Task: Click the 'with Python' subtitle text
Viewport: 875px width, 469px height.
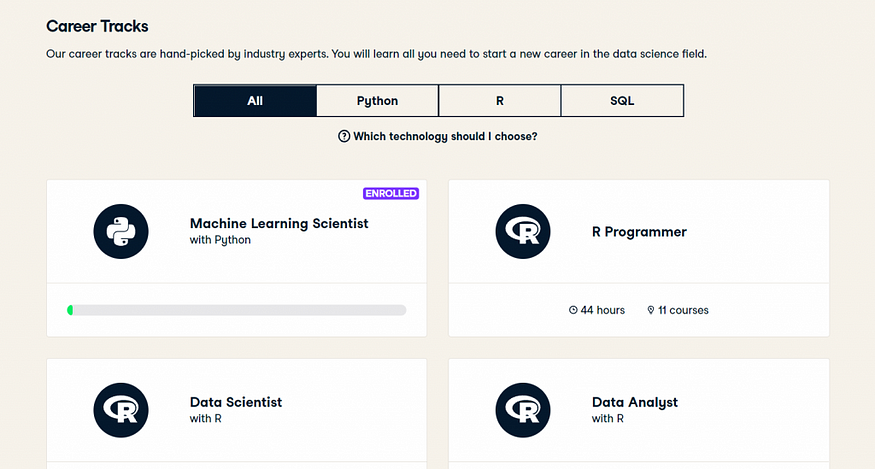Action: 220,241
